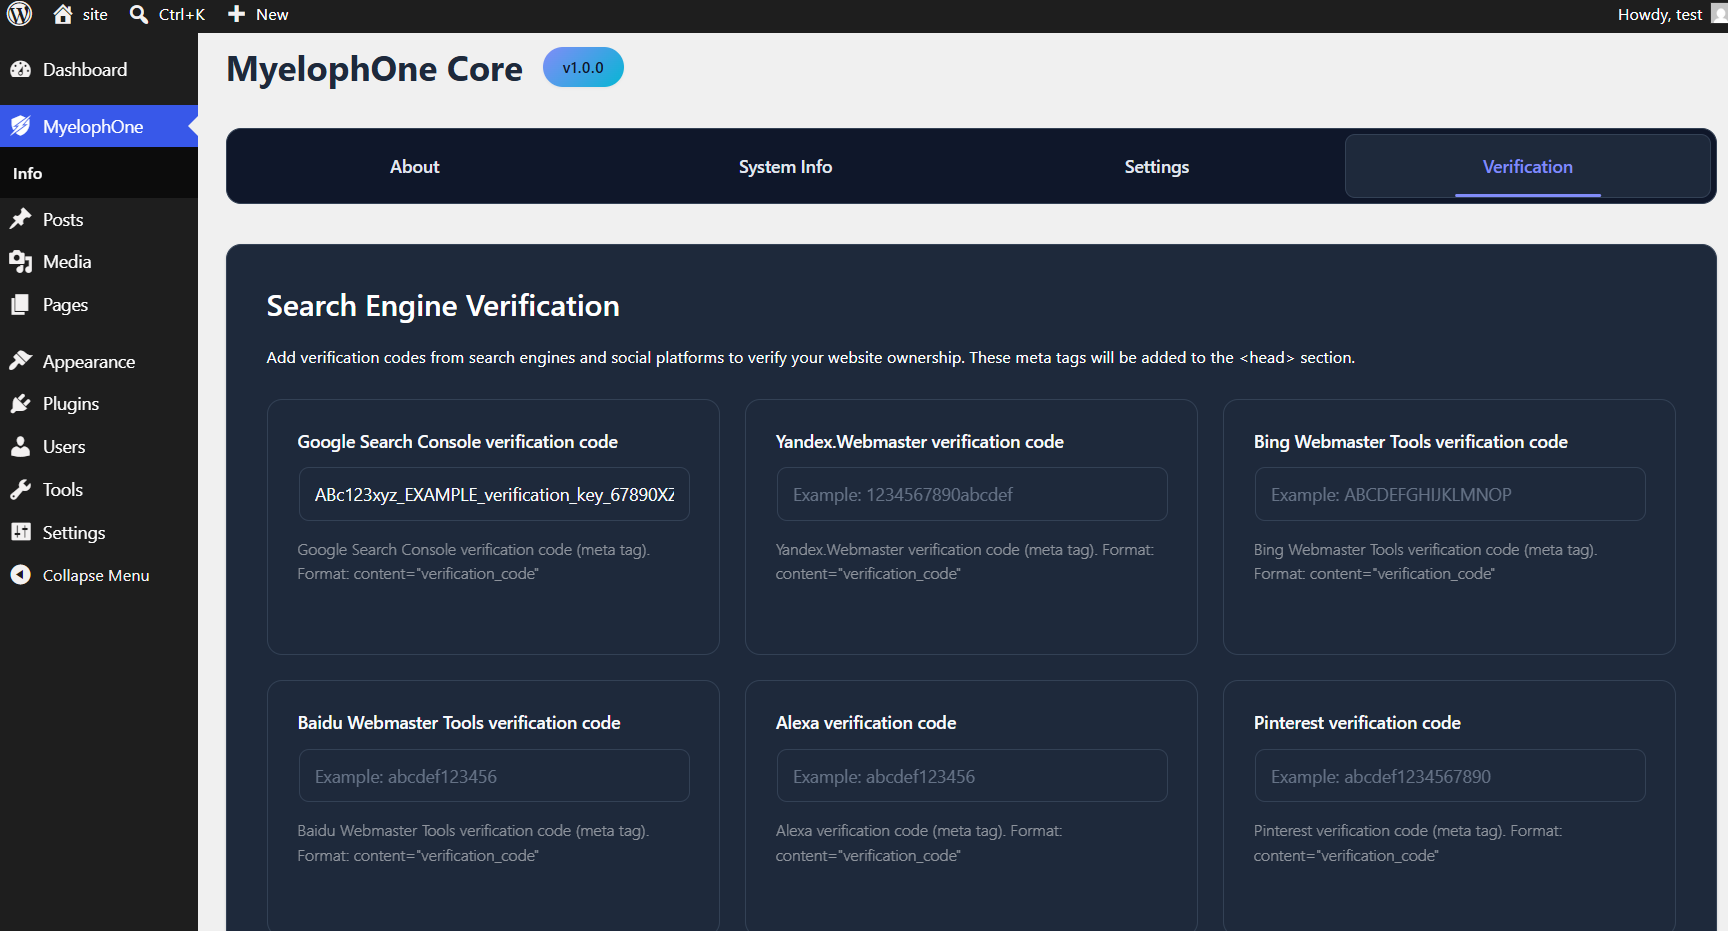Visit the site link in admin bar
1728x931 pixels.
coord(95,15)
